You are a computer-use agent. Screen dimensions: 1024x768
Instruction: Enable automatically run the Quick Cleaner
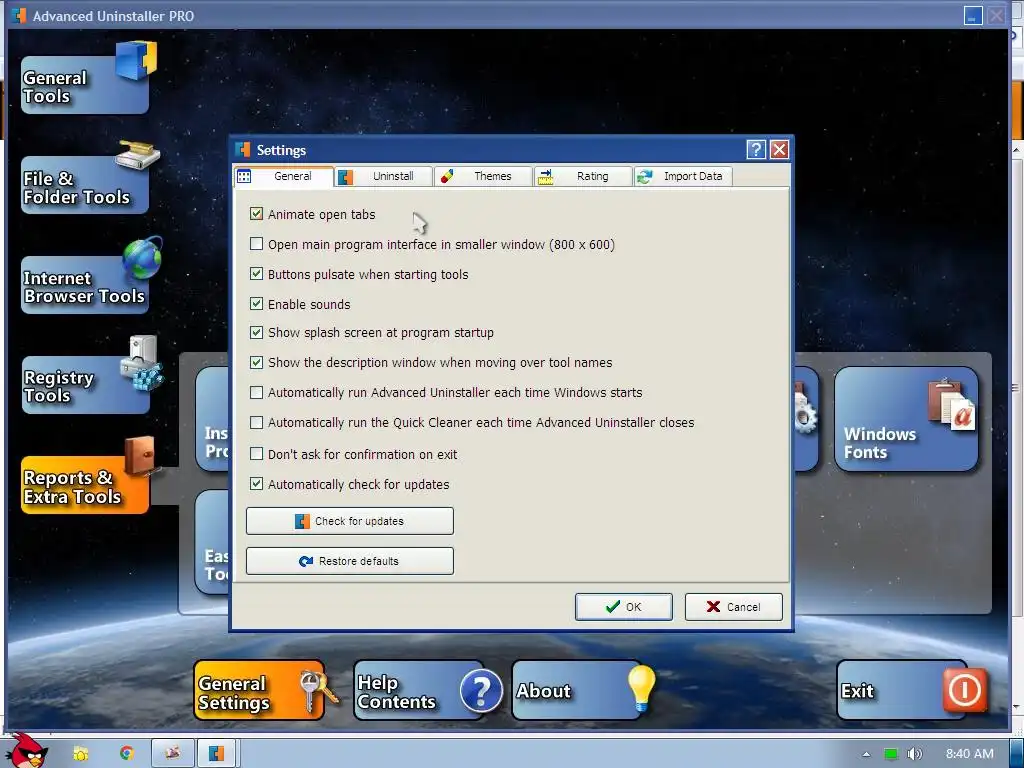[x=257, y=423]
